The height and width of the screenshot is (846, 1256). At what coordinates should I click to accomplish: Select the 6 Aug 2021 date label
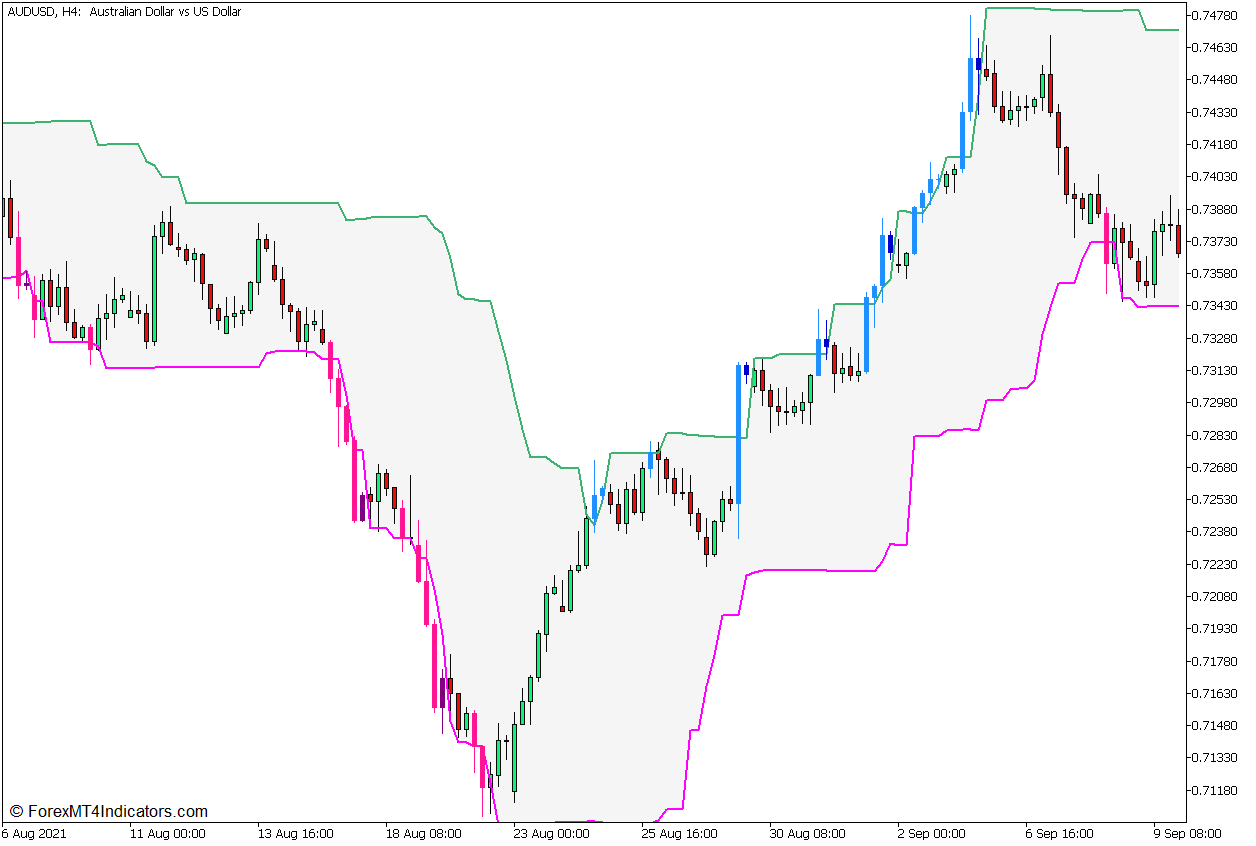pos(36,834)
